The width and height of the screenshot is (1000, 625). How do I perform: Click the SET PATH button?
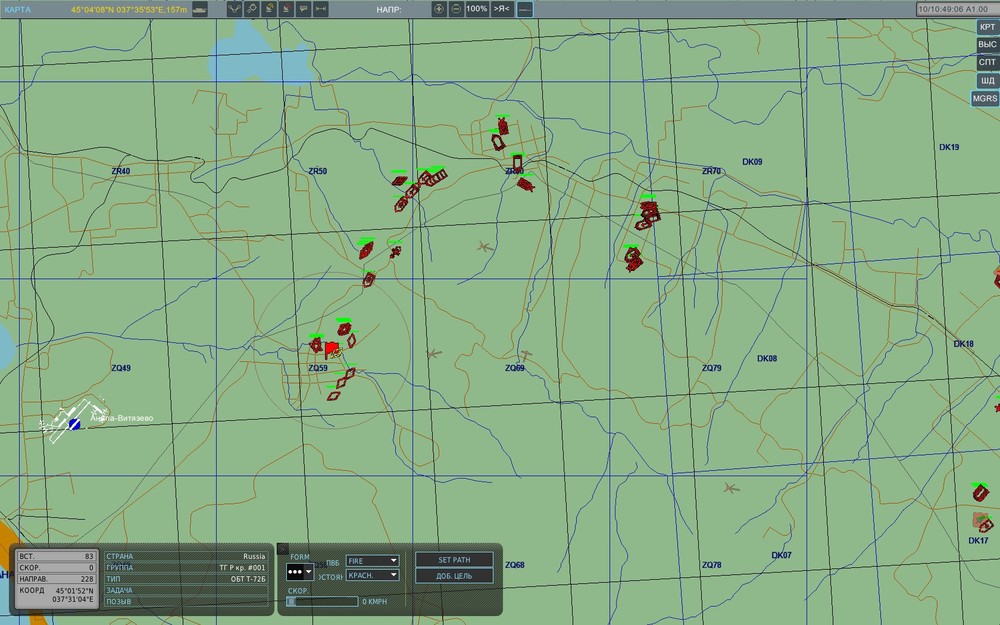click(x=454, y=559)
